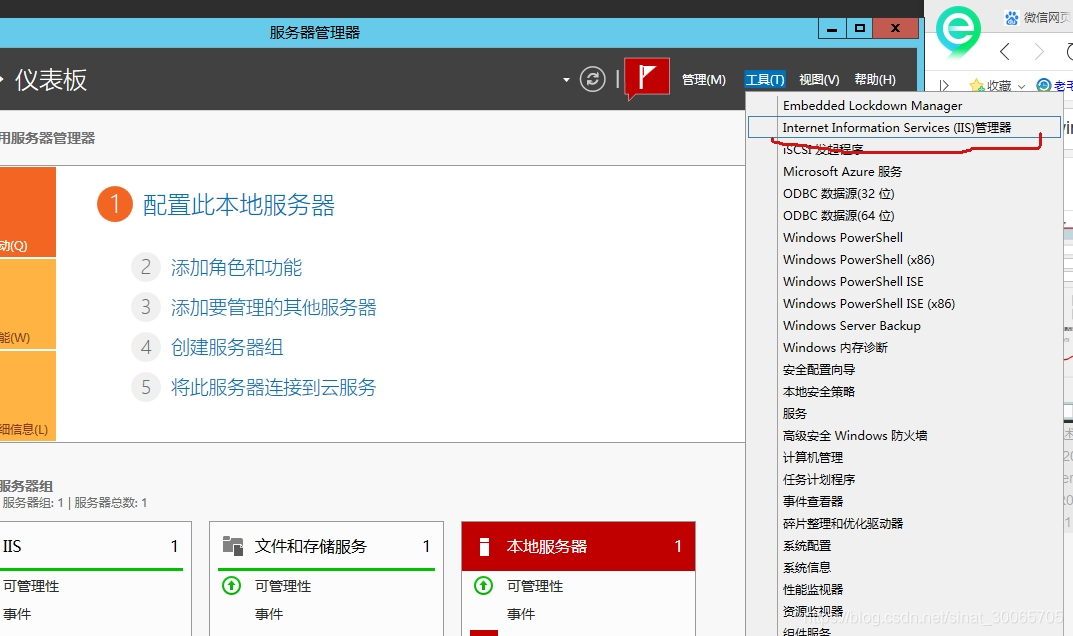Click the 仪表板 breadcrumb title

[x=51, y=80]
